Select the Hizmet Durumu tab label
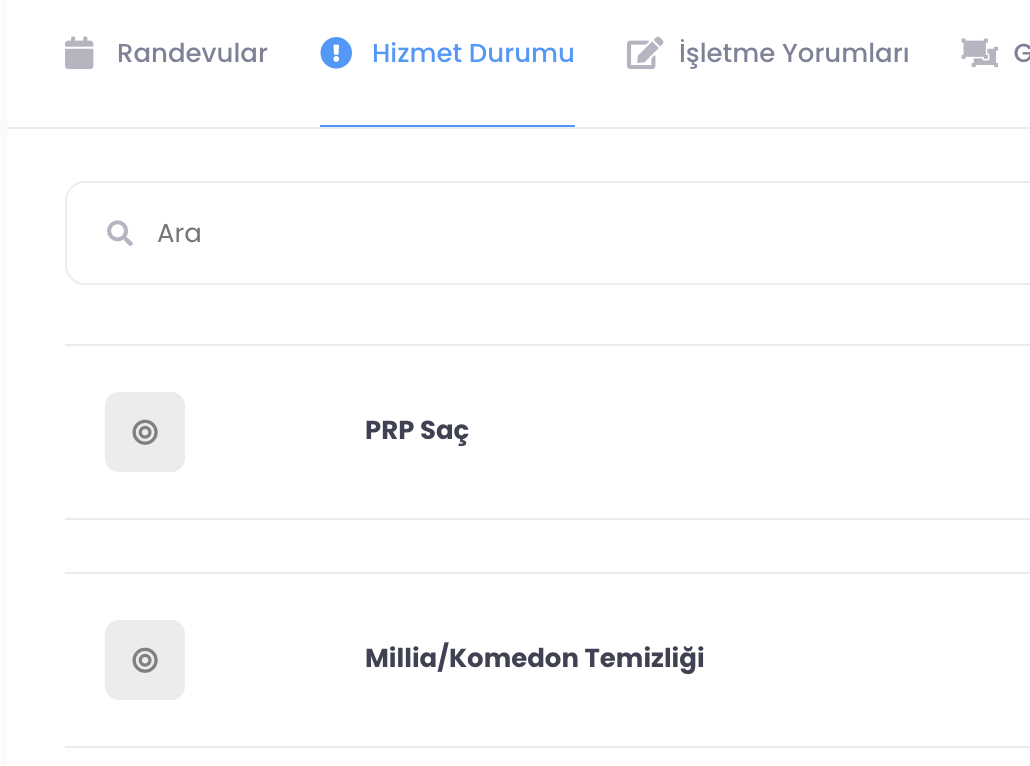The height and width of the screenshot is (766, 1030). [x=473, y=53]
